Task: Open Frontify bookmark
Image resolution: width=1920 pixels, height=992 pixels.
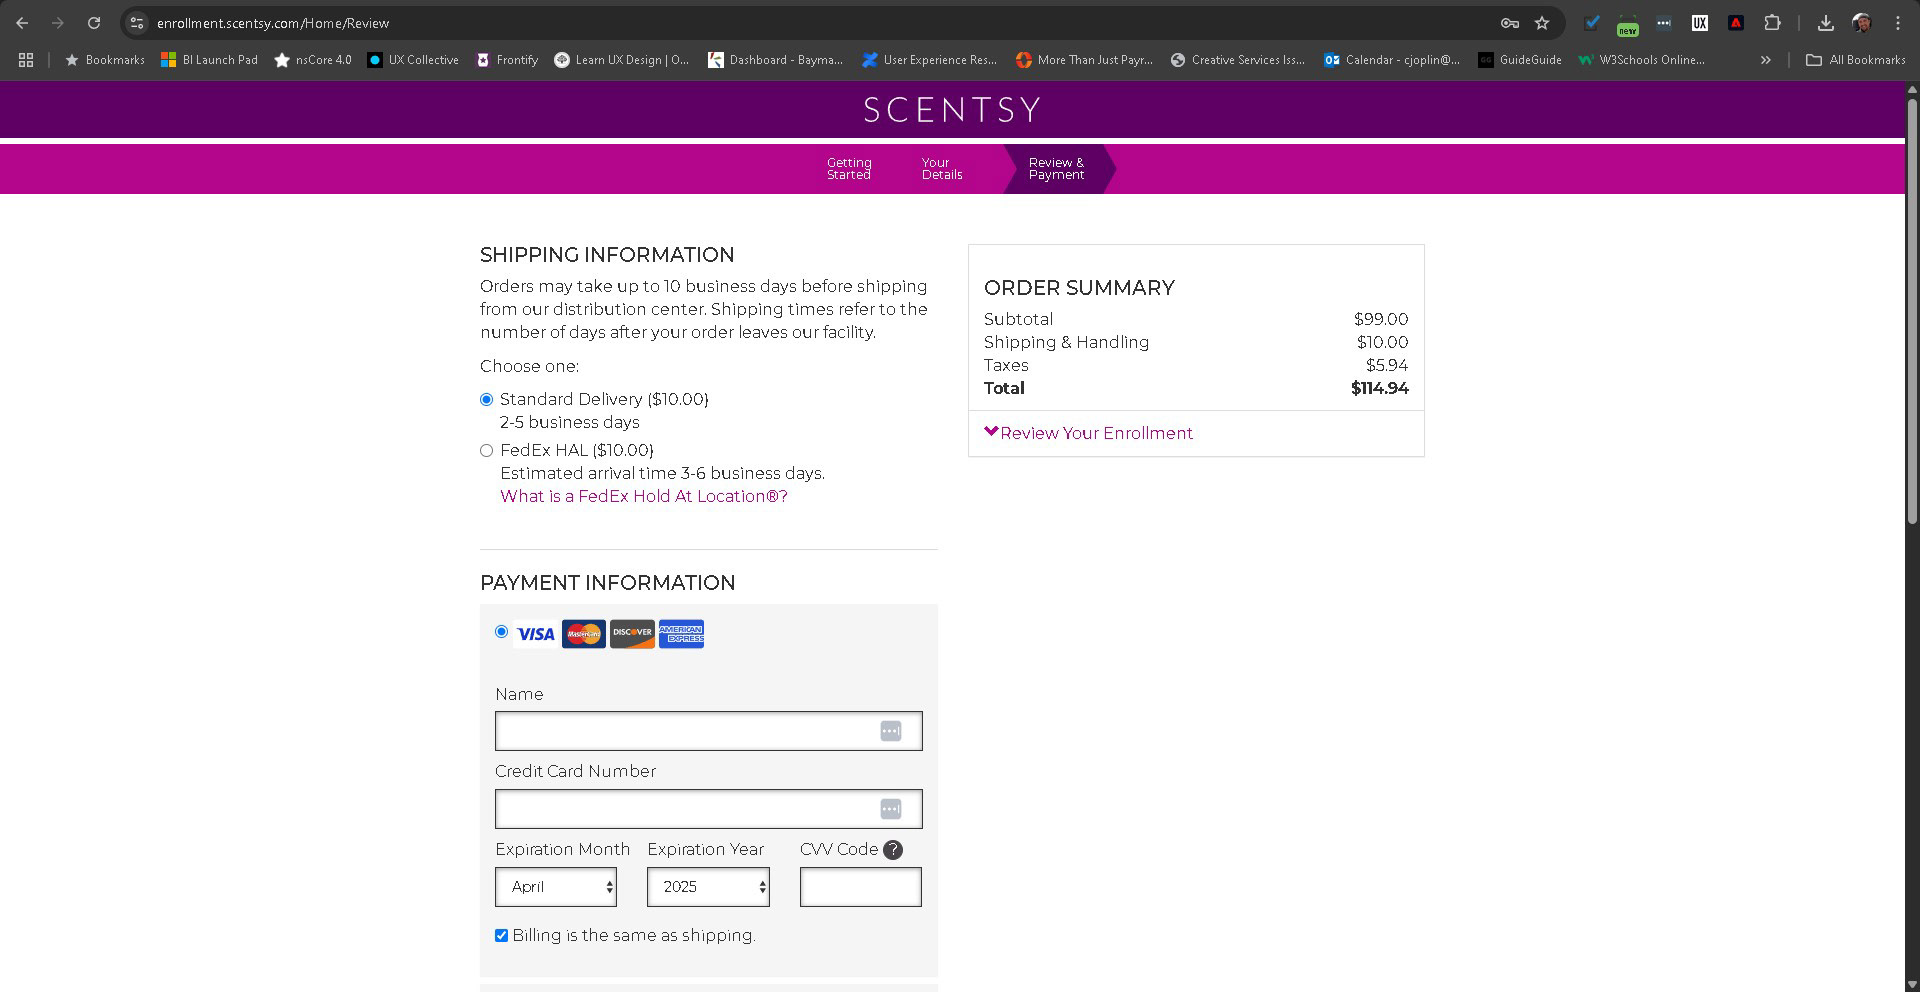Action: 507,60
